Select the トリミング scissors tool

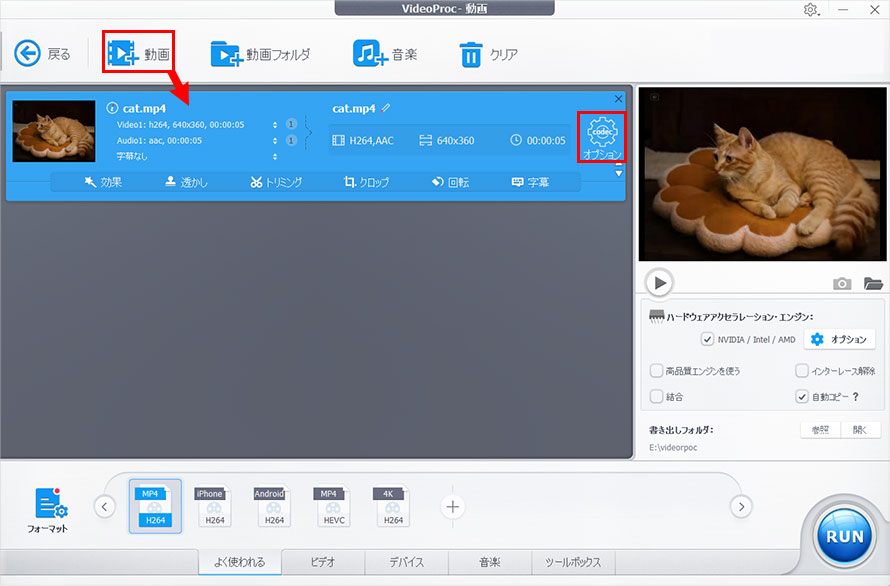(x=276, y=181)
